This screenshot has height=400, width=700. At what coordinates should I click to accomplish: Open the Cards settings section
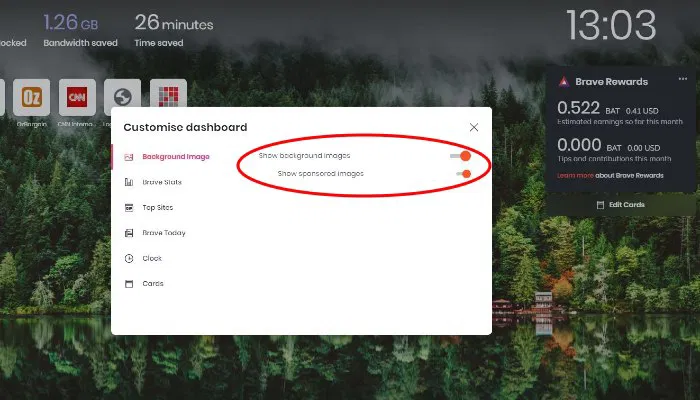(152, 284)
